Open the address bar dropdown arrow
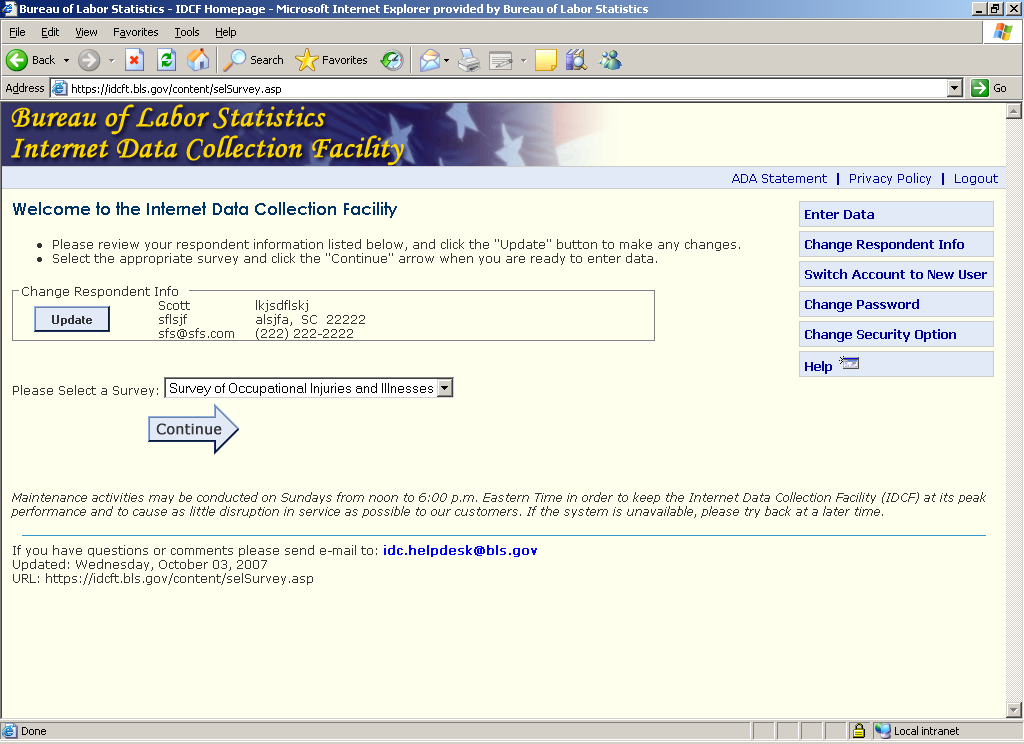This screenshot has height=744, width=1024. (954, 88)
